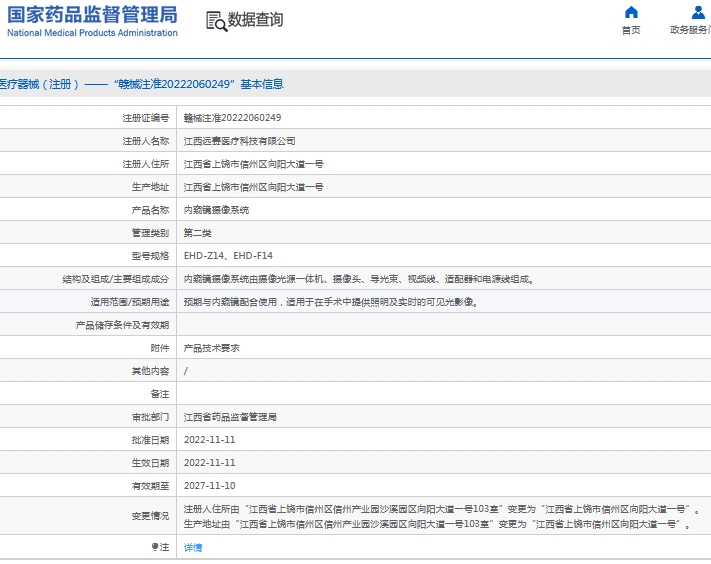Screen dimensions: 711x564
Task: Select the 结构及组成 description text
Action: pos(359,279)
